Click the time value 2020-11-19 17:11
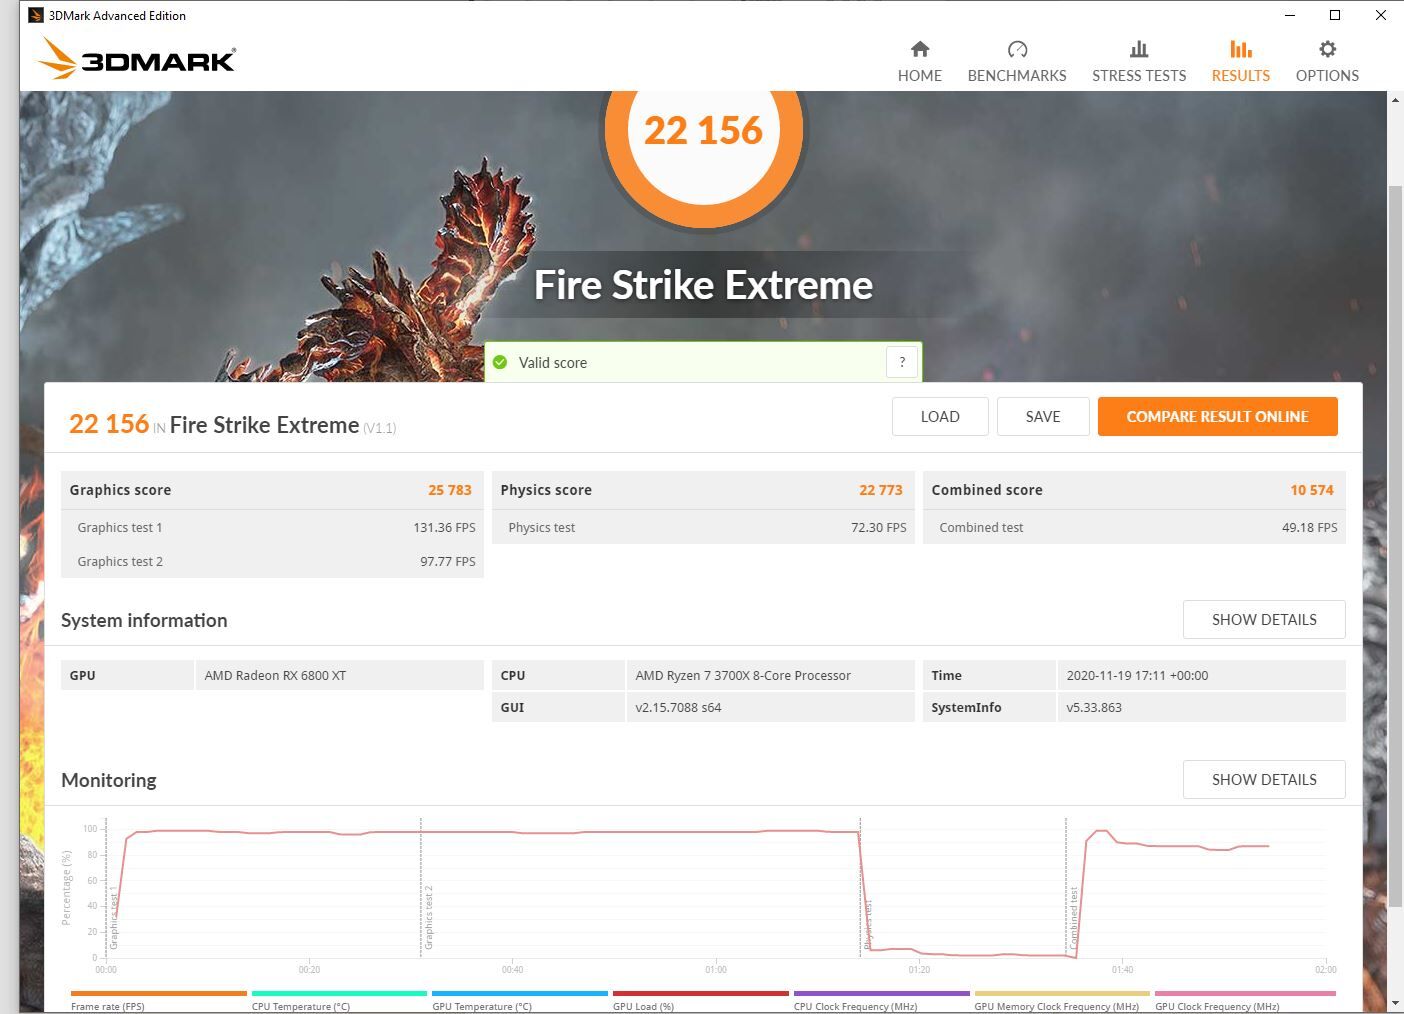1404x1014 pixels. 1137,675
